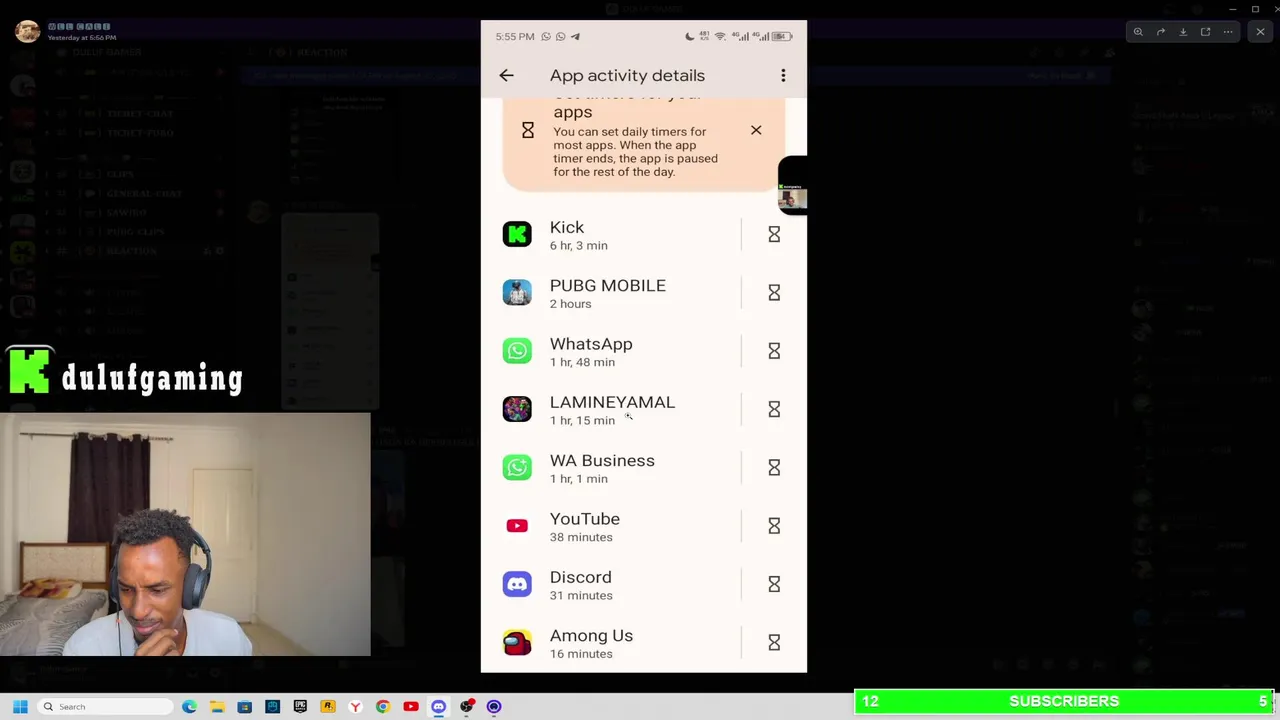The height and width of the screenshot is (720, 1280).
Task: Zoom the image with the magnifier icon
Action: [1138, 32]
